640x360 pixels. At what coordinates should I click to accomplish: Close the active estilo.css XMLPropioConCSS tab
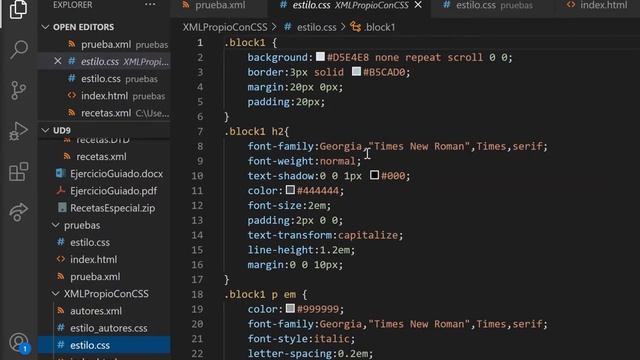click(x=418, y=5)
